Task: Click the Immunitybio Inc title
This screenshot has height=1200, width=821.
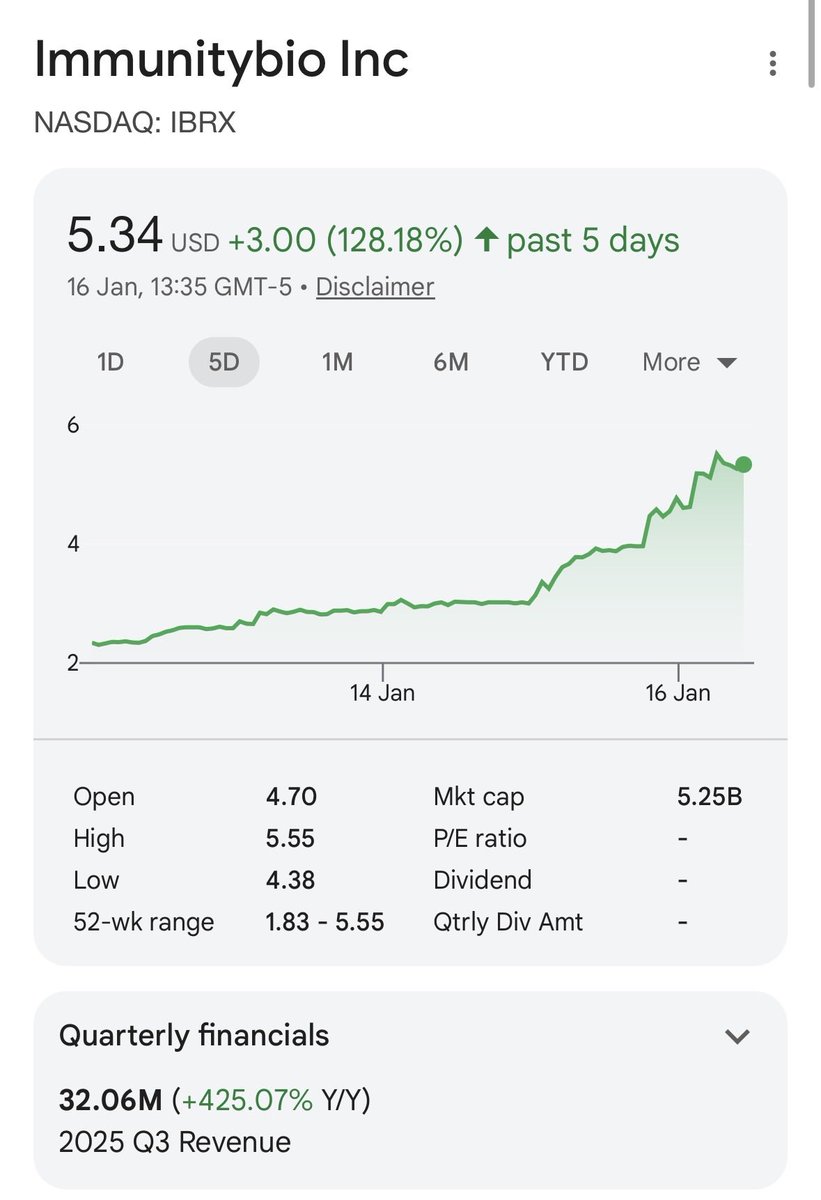Action: coord(222,60)
